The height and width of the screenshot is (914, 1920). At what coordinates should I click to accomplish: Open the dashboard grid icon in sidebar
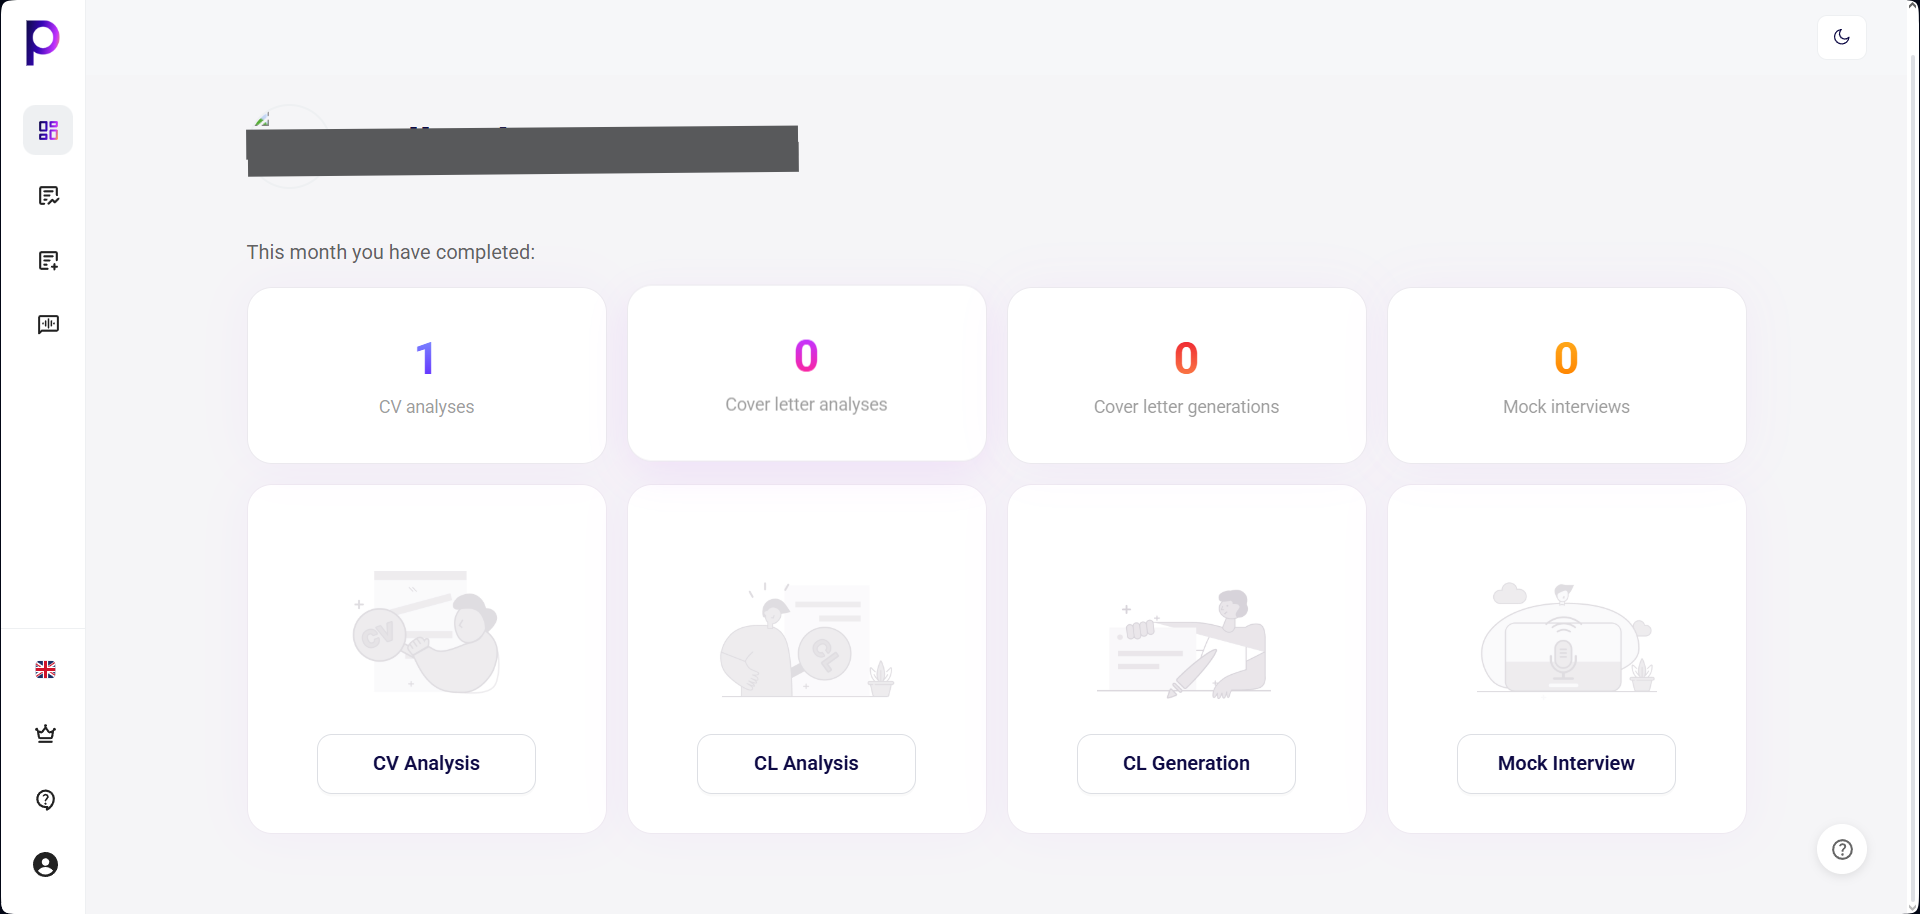pyautogui.click(x=47, y=130)
